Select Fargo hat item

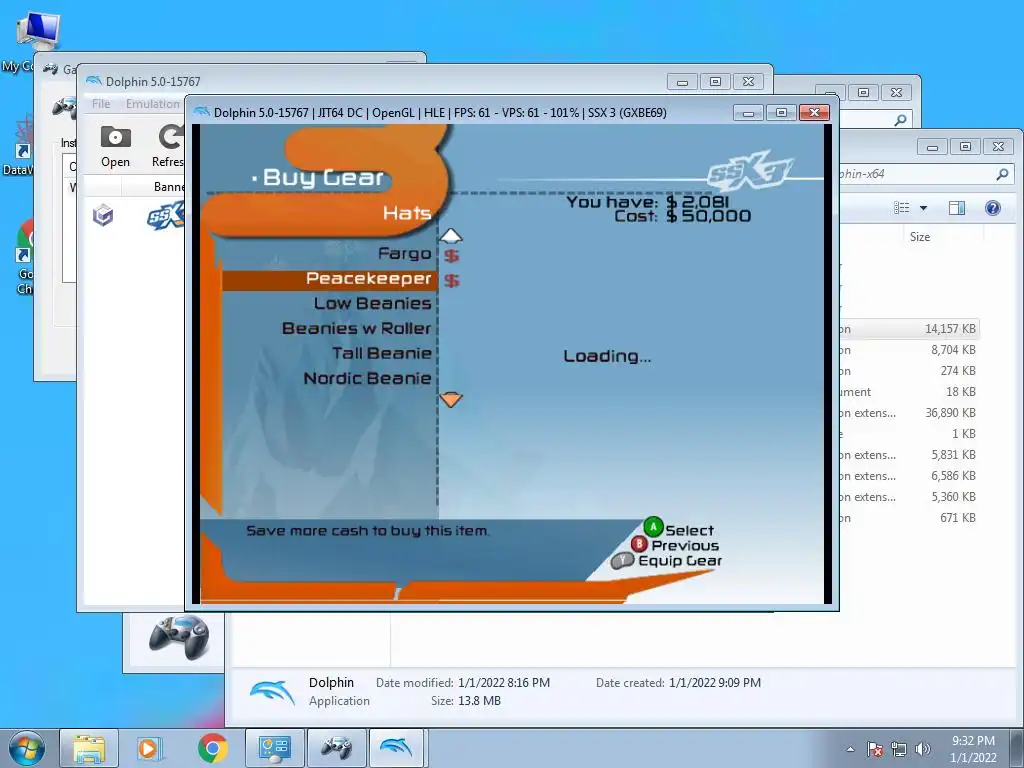(404, 253)
